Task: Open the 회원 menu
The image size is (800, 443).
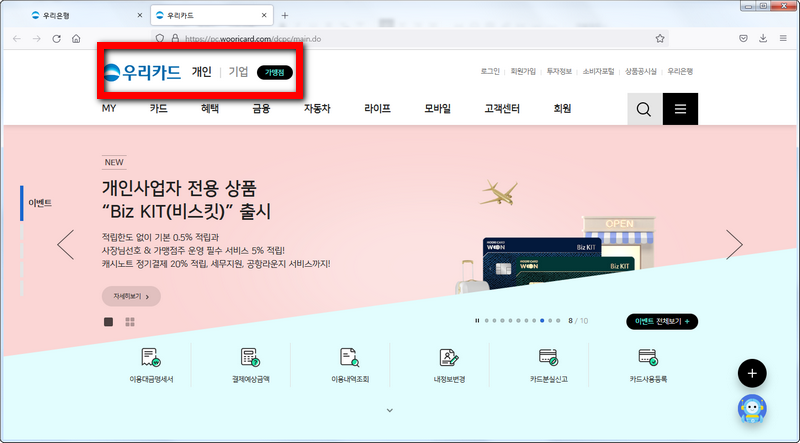Action: (562, 109)
